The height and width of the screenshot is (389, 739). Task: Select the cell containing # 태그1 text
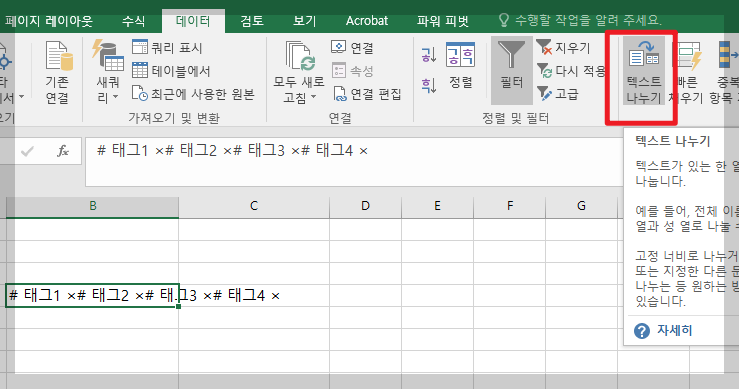pyautogui.click(x=92, y=296)
